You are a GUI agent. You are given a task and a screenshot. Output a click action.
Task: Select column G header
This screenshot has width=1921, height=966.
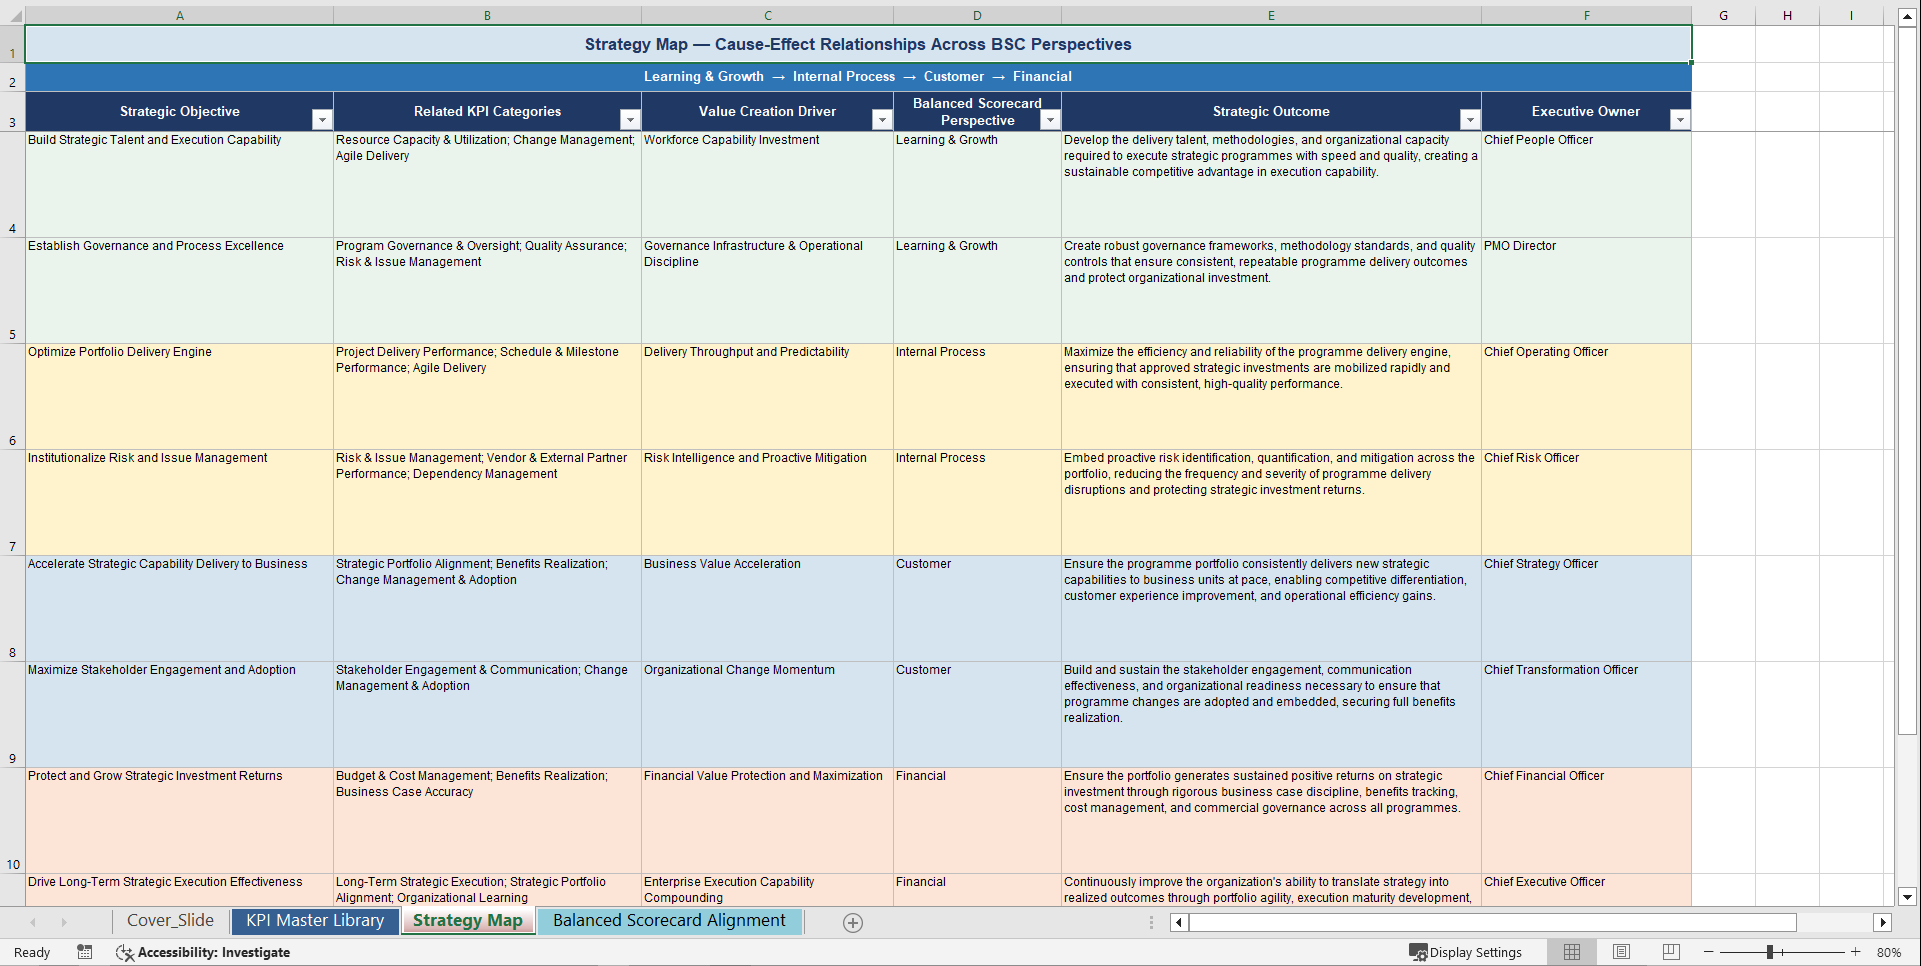tap(1723, 16)
